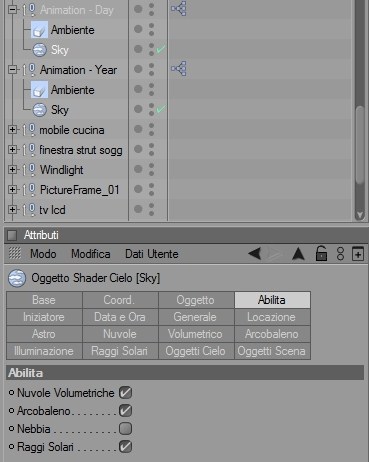Image resolution: width=369 pixels, height=462 pixels.
Task: Disable the Raggi Solari checkbox
Action: point(125,447)
